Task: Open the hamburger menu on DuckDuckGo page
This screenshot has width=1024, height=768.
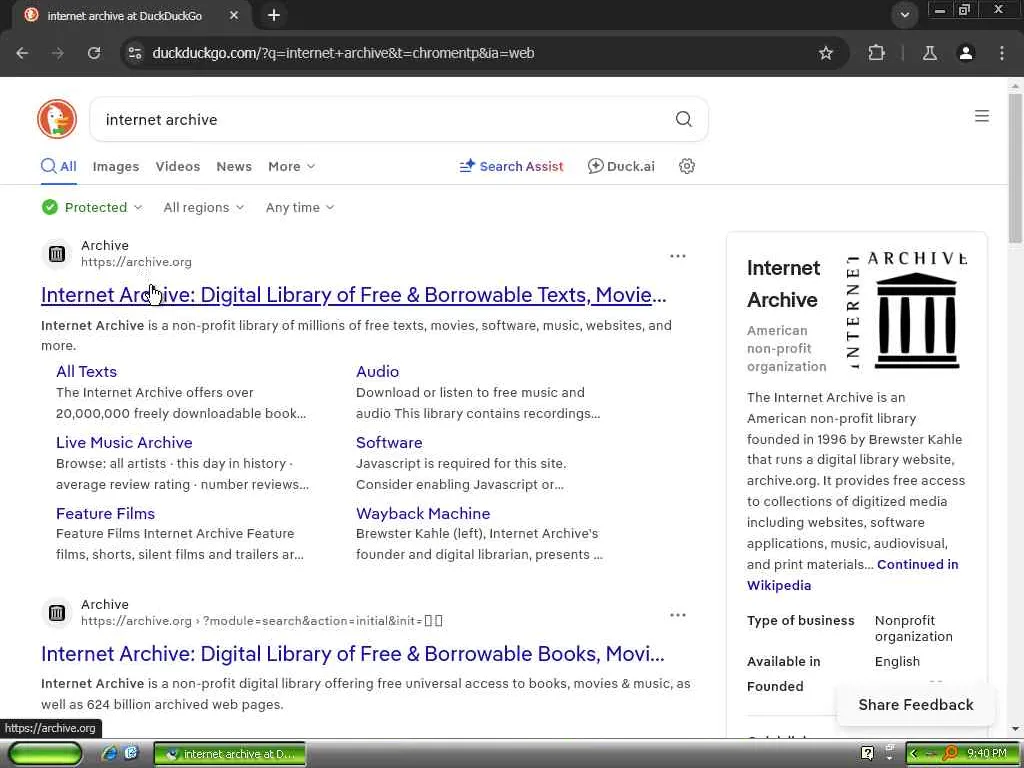Action: [x=982, y=116]
